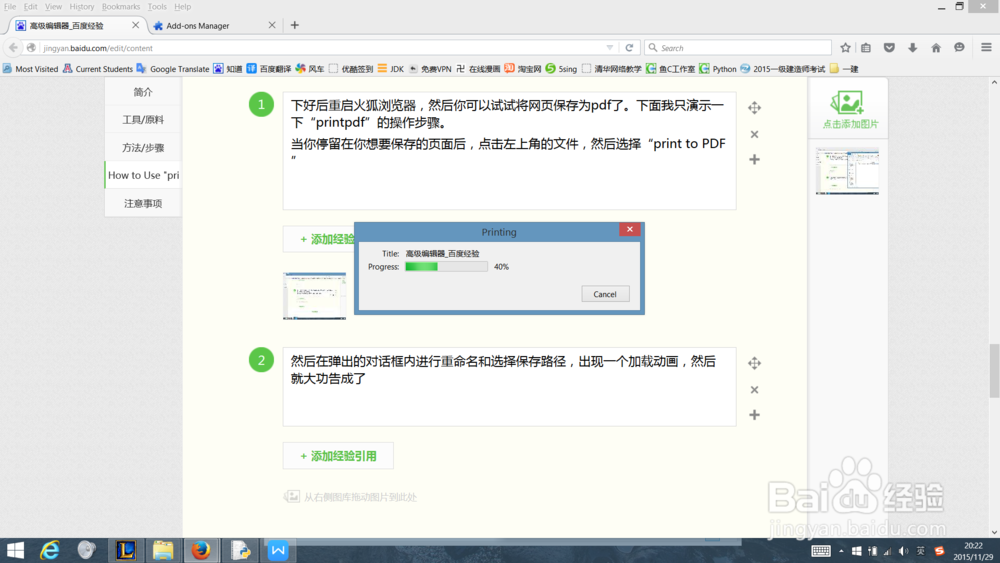Click the bookmark star icon in the toolbar
The width and height of the screenshot is (1000, 563).
pyautogui.click(x=845, y=48)
